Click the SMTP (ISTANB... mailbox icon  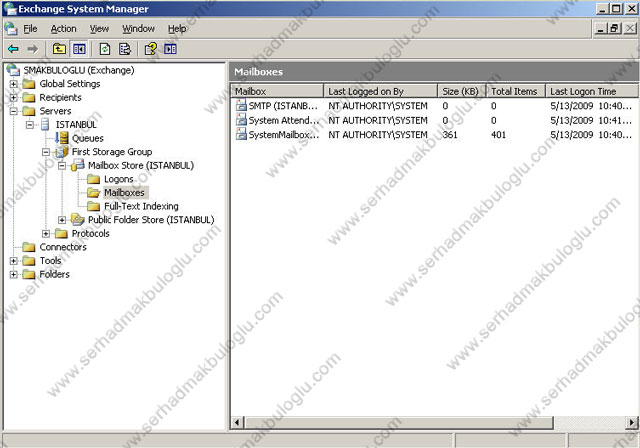pos(241,106)
